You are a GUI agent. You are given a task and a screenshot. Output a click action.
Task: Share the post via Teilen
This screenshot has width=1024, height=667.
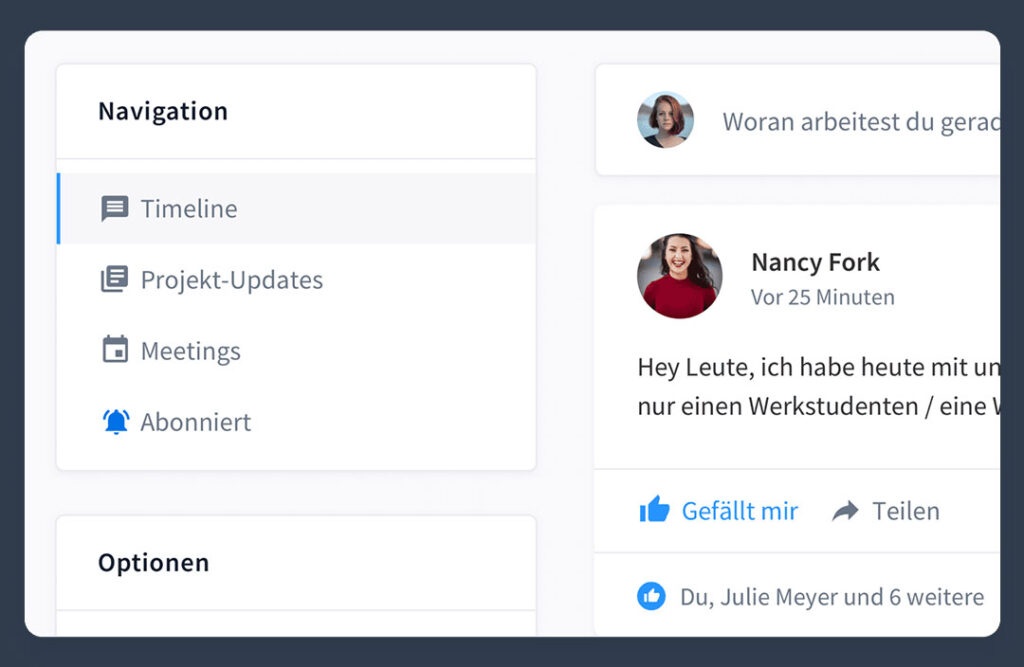point(886,511)
